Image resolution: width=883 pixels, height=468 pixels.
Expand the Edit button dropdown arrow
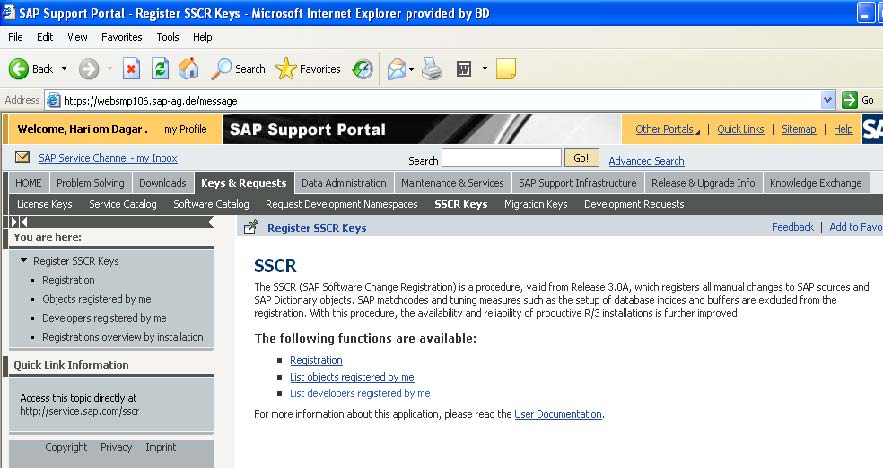click(x=485, y=69)
